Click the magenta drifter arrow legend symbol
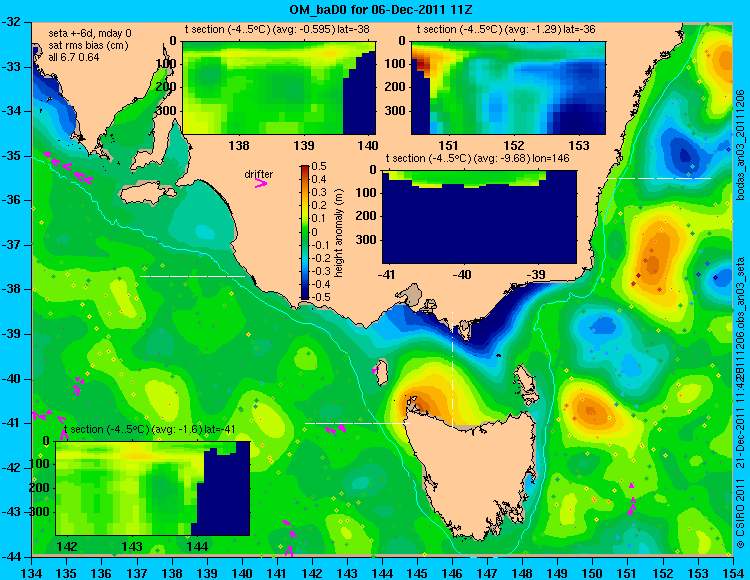The height and width of the screenshot is (580, 750). point(261,184)
